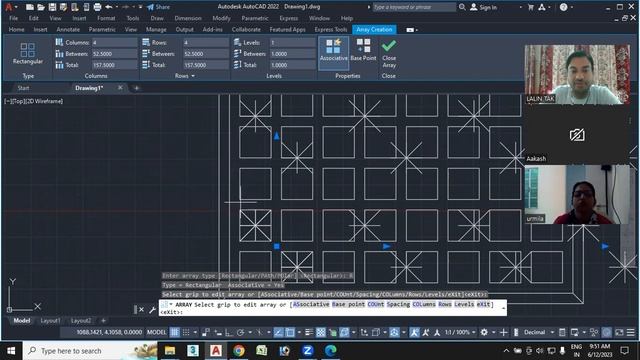The image size is (640, 360).
Task: Click the New drawing icon in Quick Access
Action: point(30,7)
